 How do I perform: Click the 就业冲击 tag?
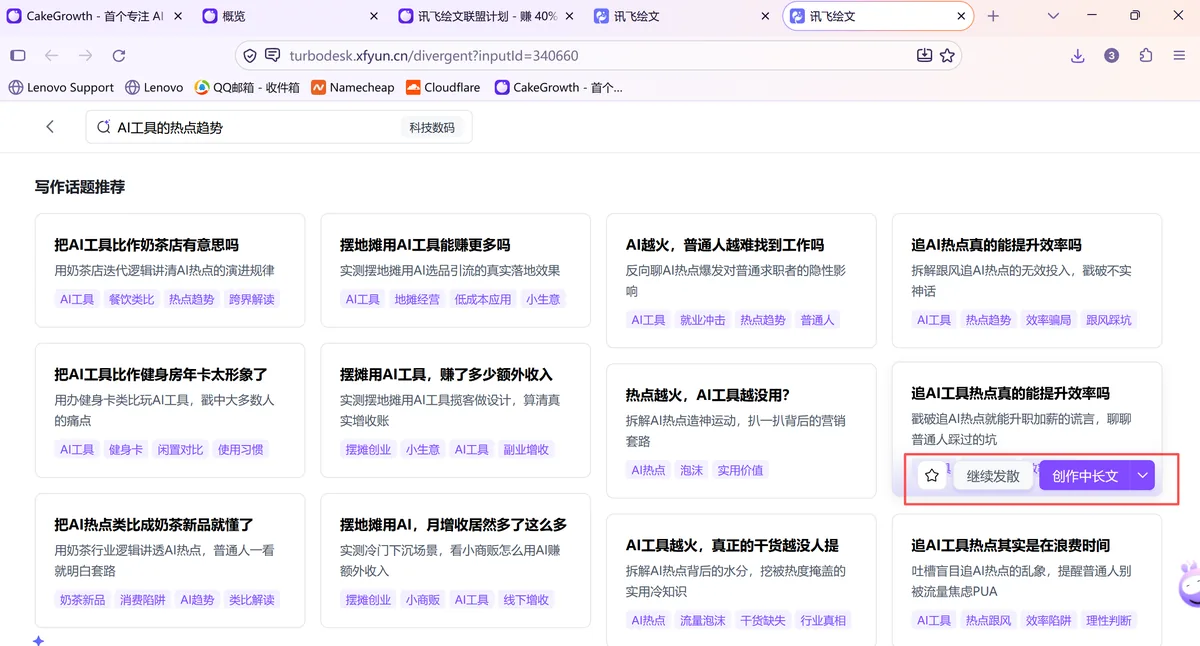pos(703,320)
